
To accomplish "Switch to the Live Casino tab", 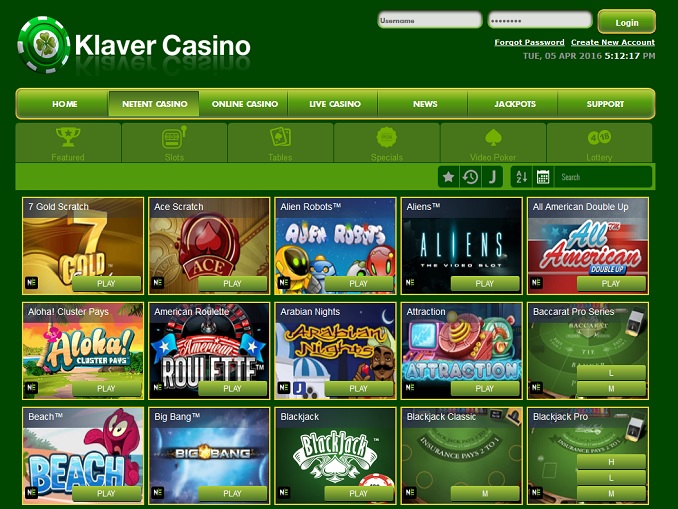I will click(335, 104).
